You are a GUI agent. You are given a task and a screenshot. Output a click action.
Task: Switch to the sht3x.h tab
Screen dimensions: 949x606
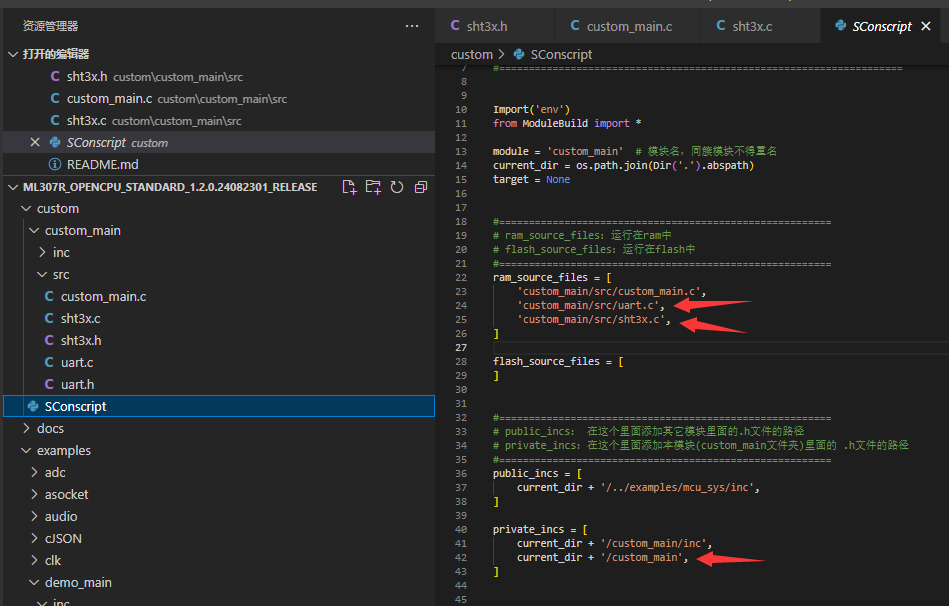coord(494,26)
